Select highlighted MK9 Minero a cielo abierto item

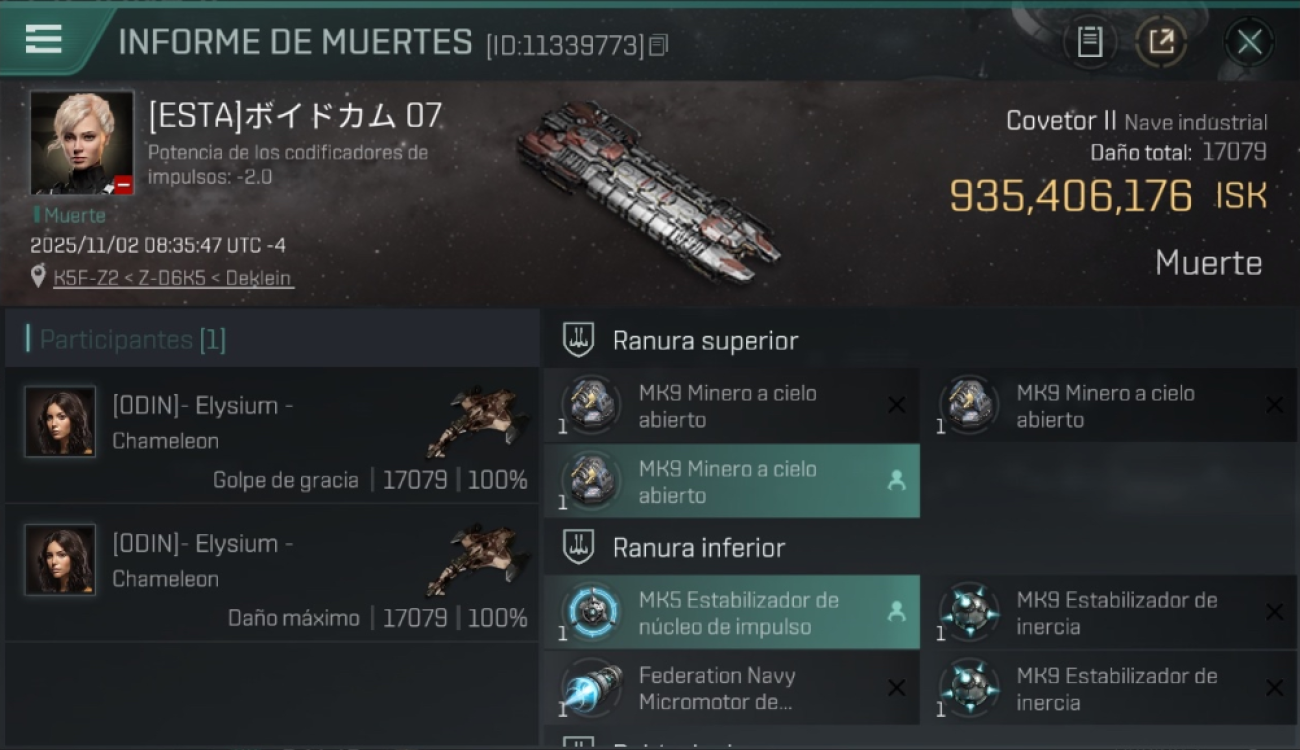click(x=732, y=481)
